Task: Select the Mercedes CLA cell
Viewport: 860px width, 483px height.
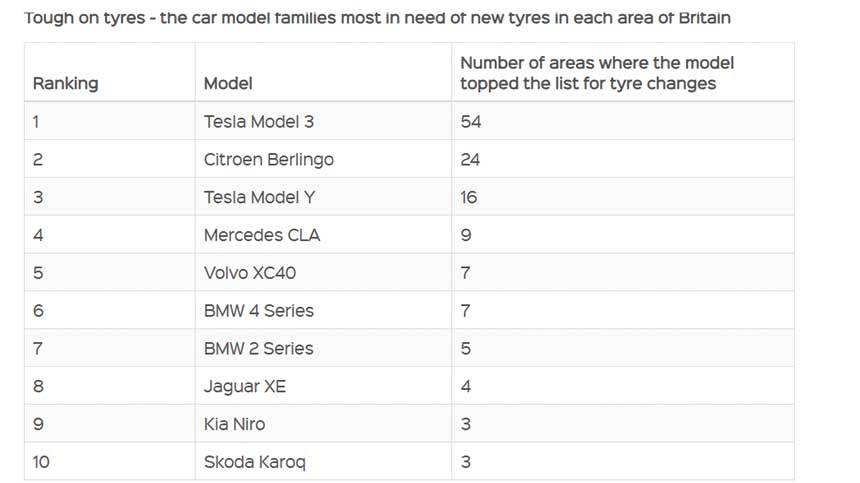Action: coord(262,236)
